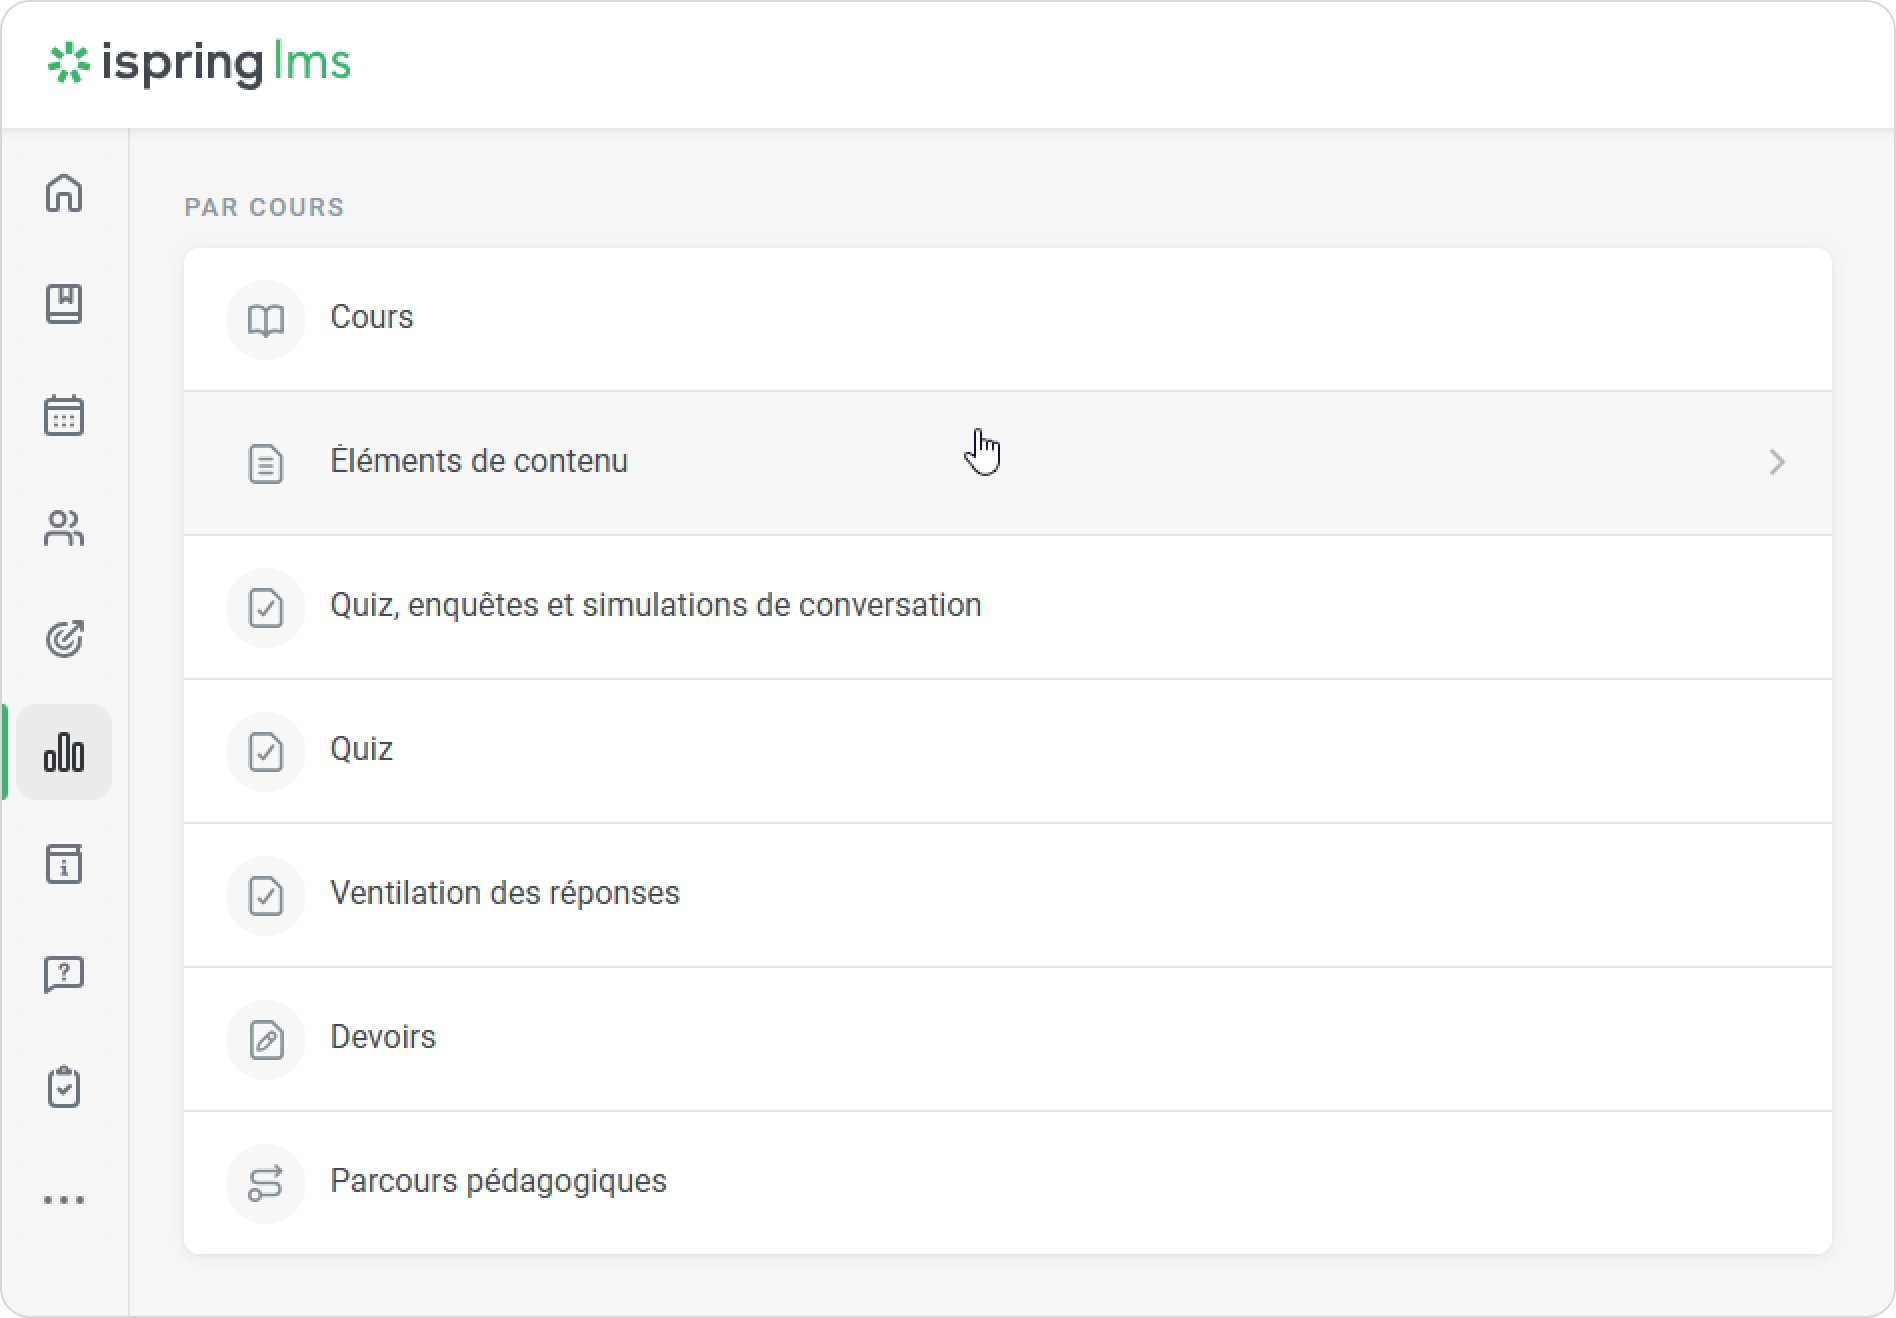Click the iSpring LMS logo
Viewport: 1896px width, 1318px height.
point(200,63)
